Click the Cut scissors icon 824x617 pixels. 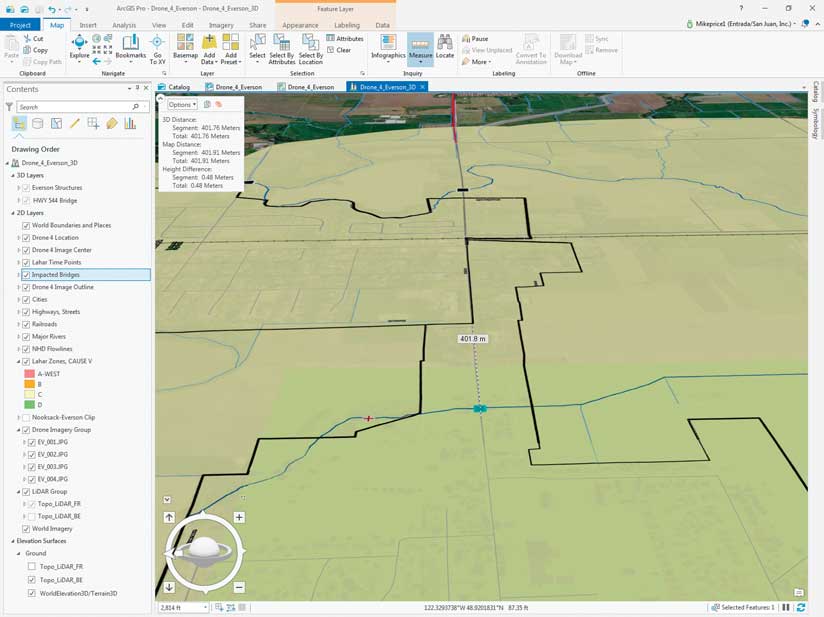tap(28, 38)
